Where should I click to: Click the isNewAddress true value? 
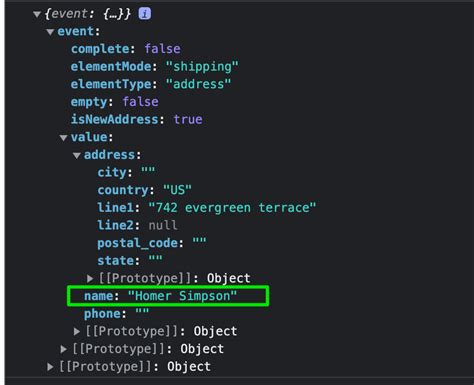click(x=188, y=119)
